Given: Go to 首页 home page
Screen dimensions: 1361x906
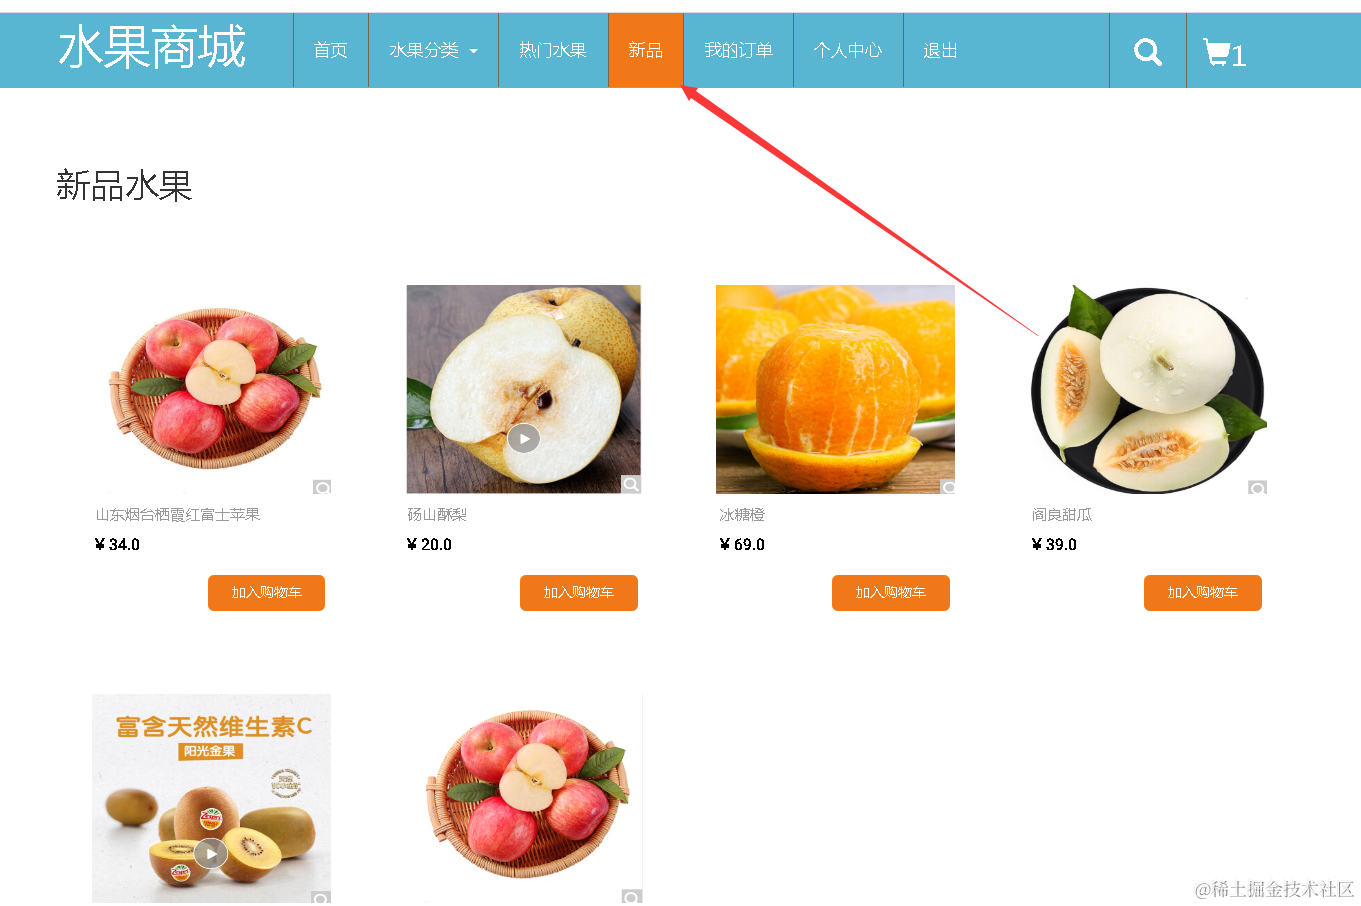Looking at the screenshot, I should pyautogui.click(x=331, y=50).
